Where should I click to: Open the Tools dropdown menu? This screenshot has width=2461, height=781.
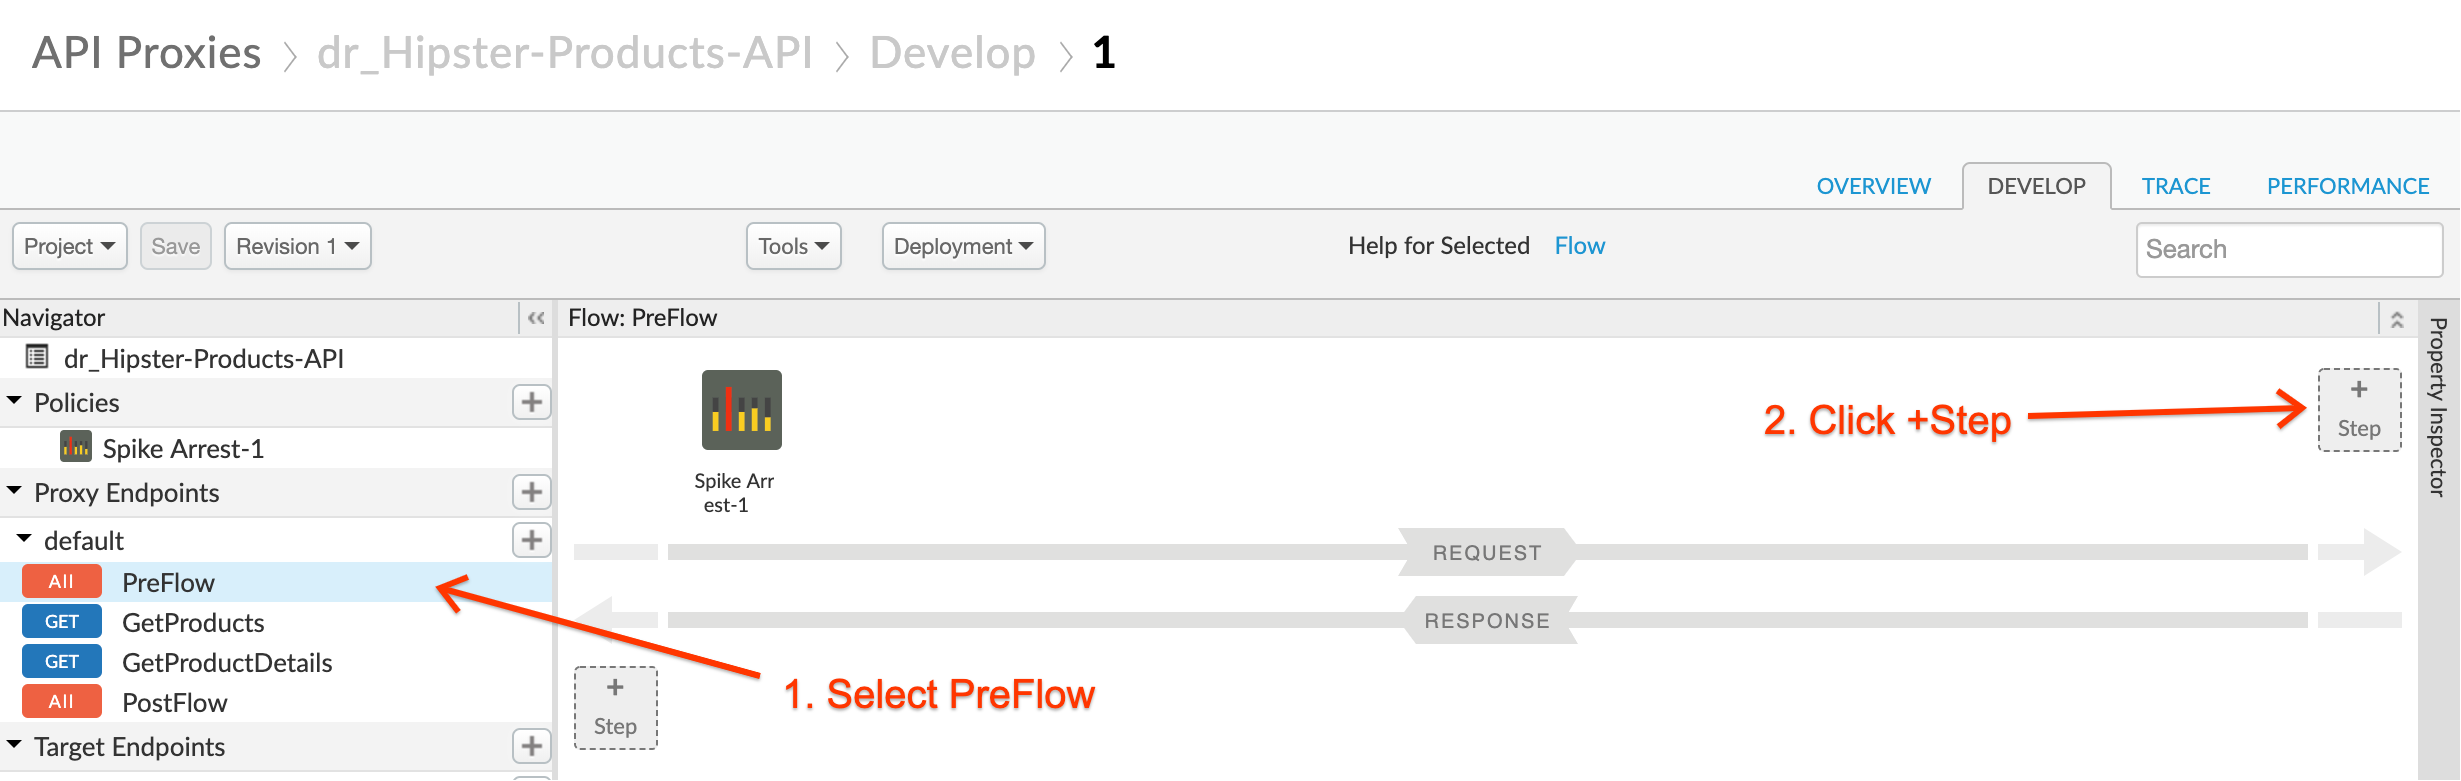pyautogui.click(x=794, y=246)
